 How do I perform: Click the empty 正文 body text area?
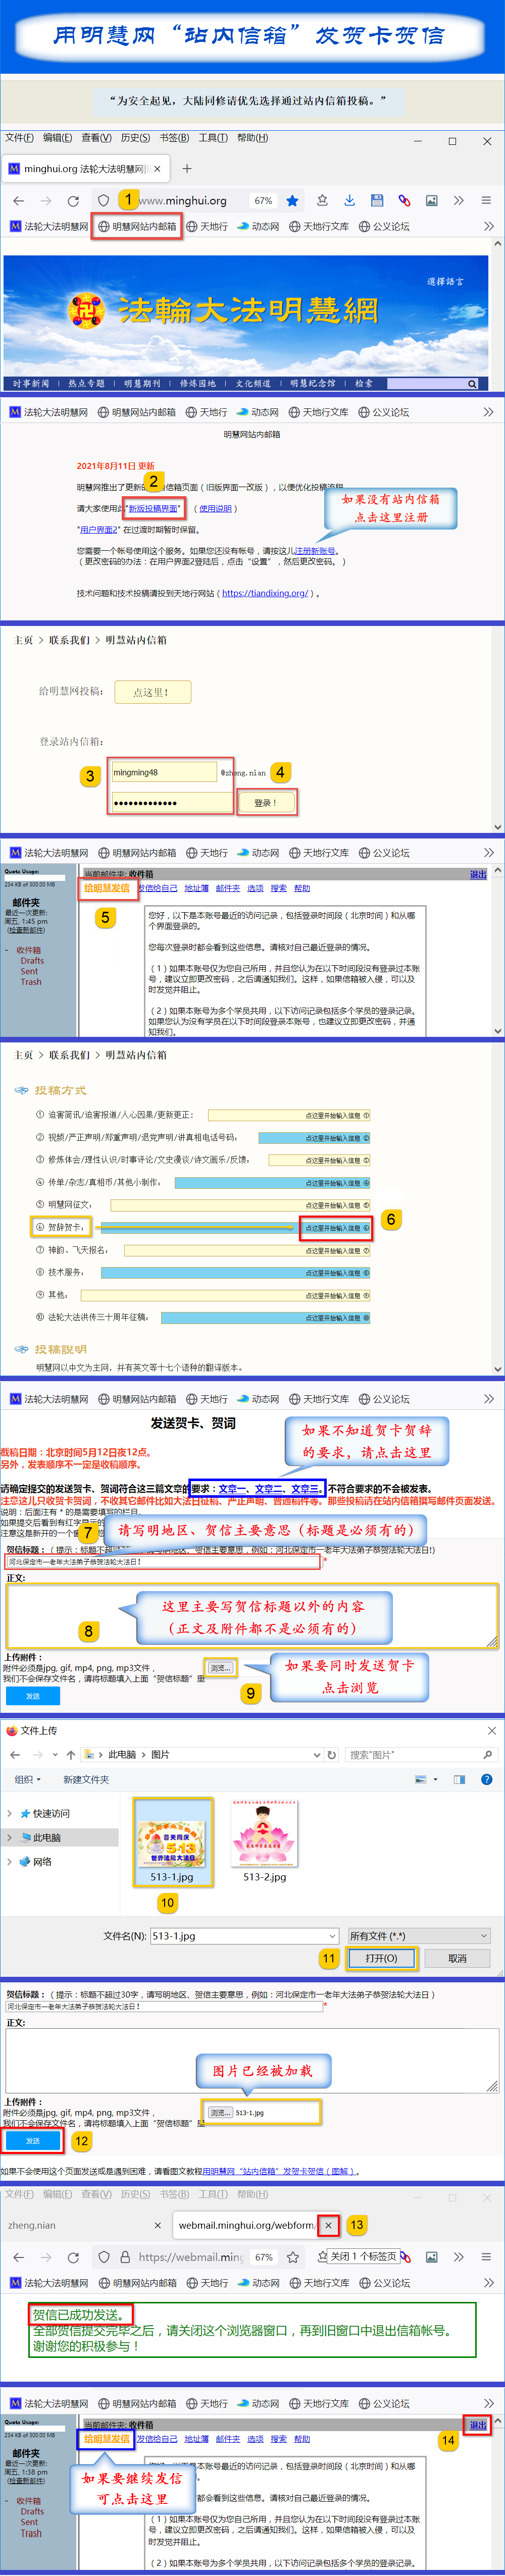click(252, 1617)
